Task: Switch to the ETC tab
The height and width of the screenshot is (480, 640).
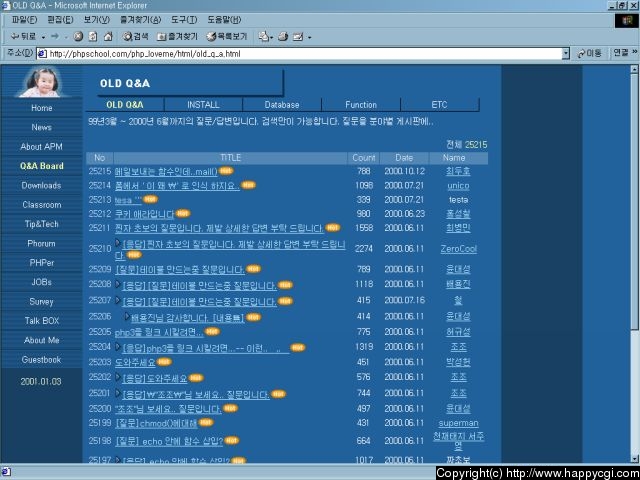Action: point(440,105)
